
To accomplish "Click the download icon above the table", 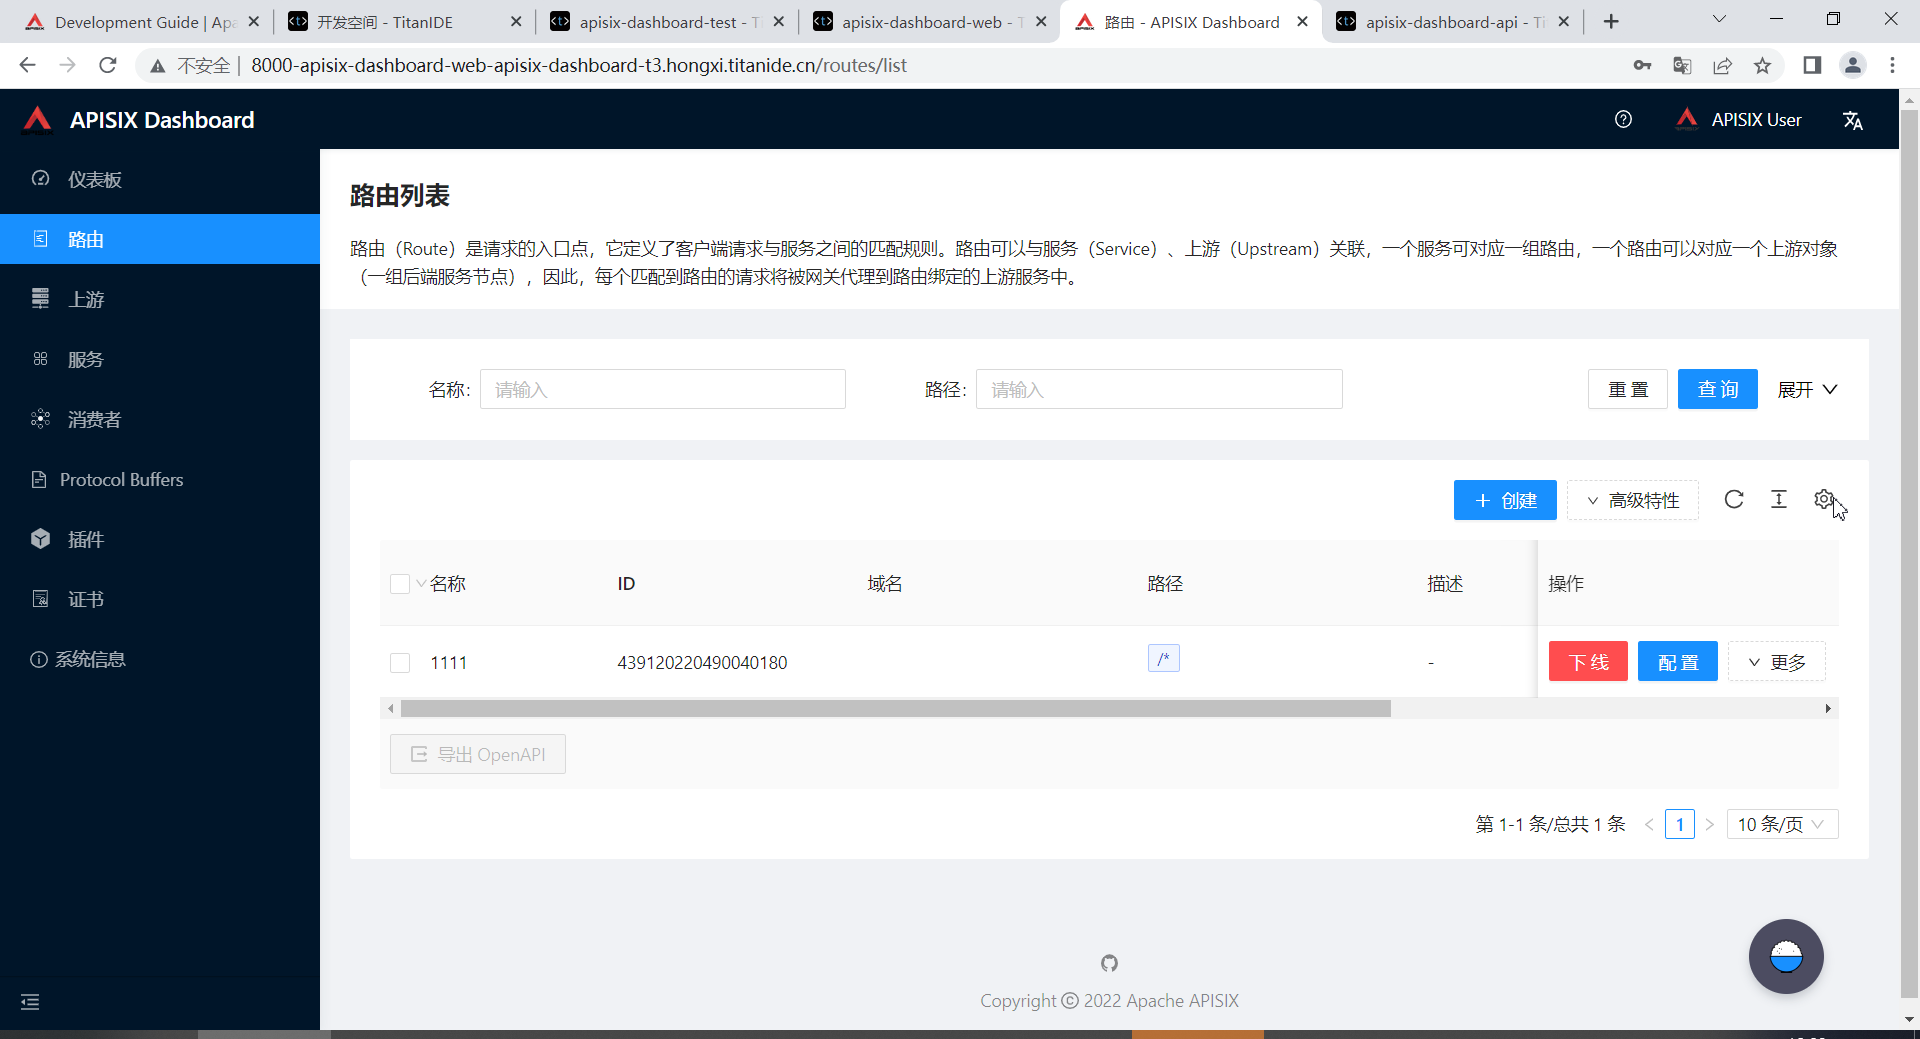I will (1779, 500).
